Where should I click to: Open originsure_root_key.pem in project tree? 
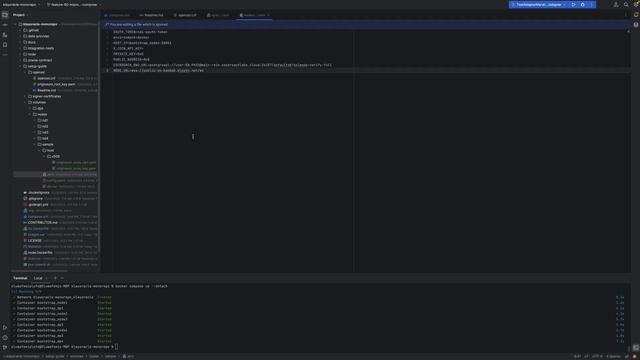click(56, 84)
